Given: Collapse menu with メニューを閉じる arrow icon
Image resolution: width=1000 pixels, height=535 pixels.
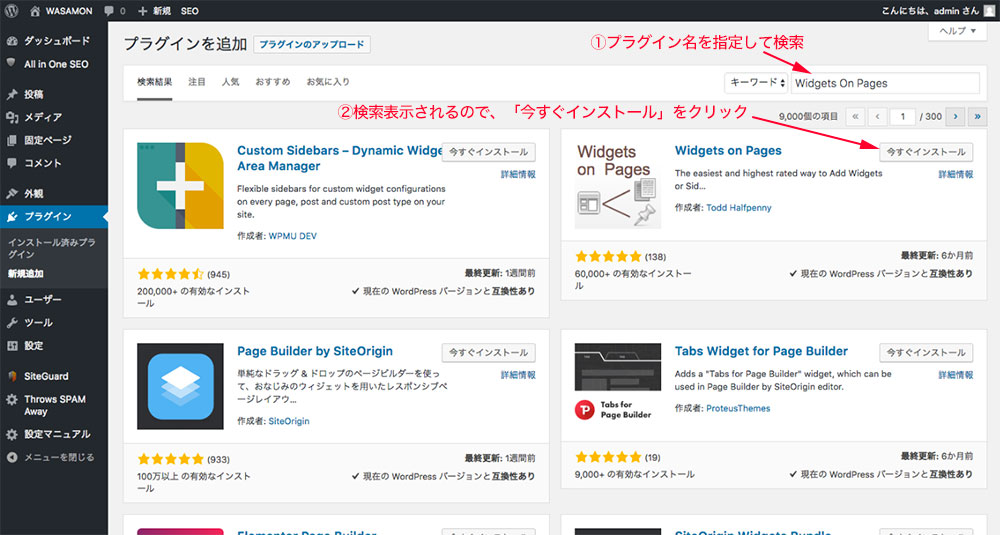Looking at the screenshot, I should (12, 457).
